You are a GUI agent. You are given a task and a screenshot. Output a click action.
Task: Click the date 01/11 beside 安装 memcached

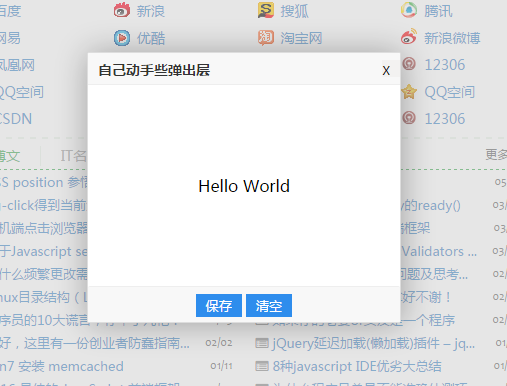point(221,366)
